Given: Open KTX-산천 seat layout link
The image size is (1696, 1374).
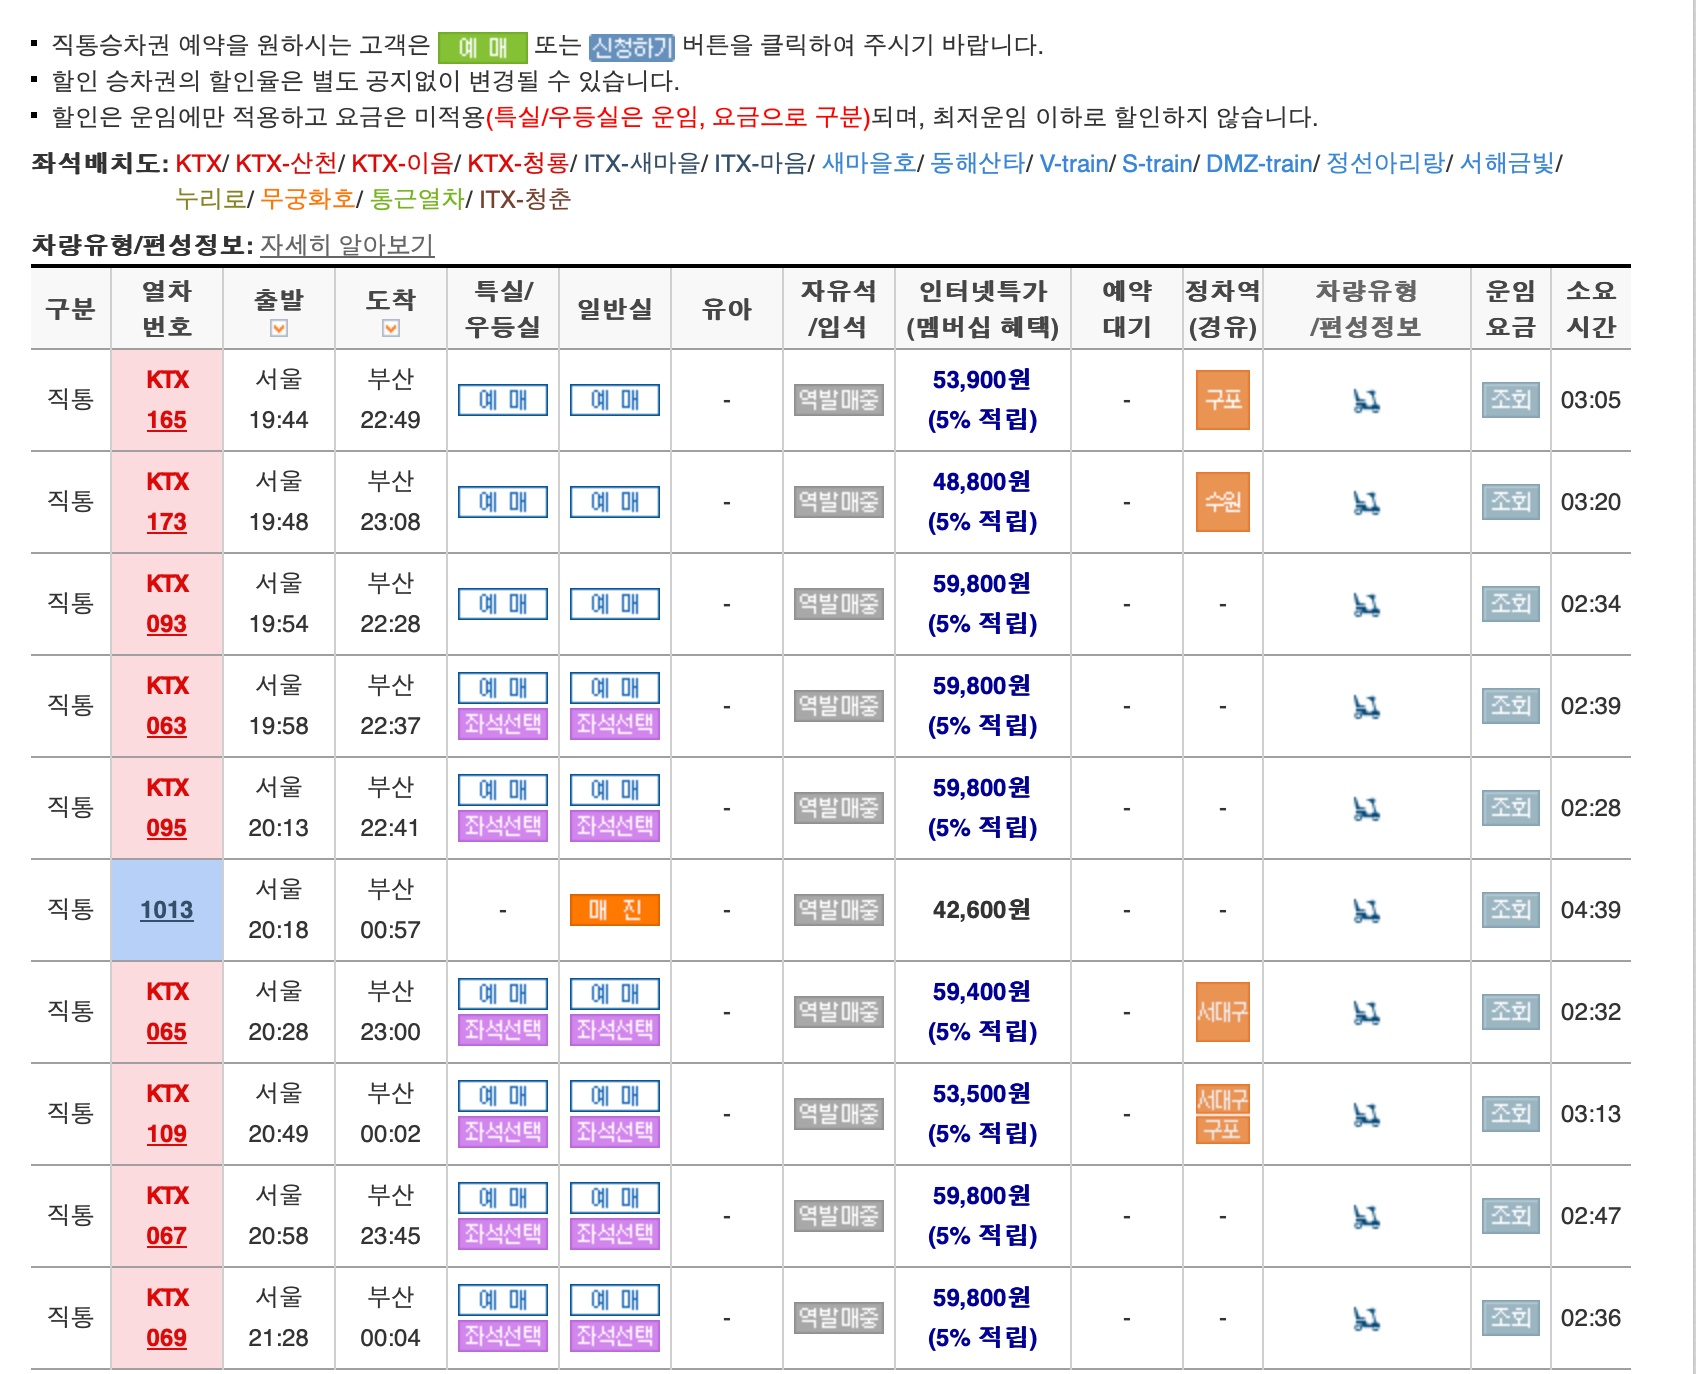Looking at the screenshot, I should (286, 163).
